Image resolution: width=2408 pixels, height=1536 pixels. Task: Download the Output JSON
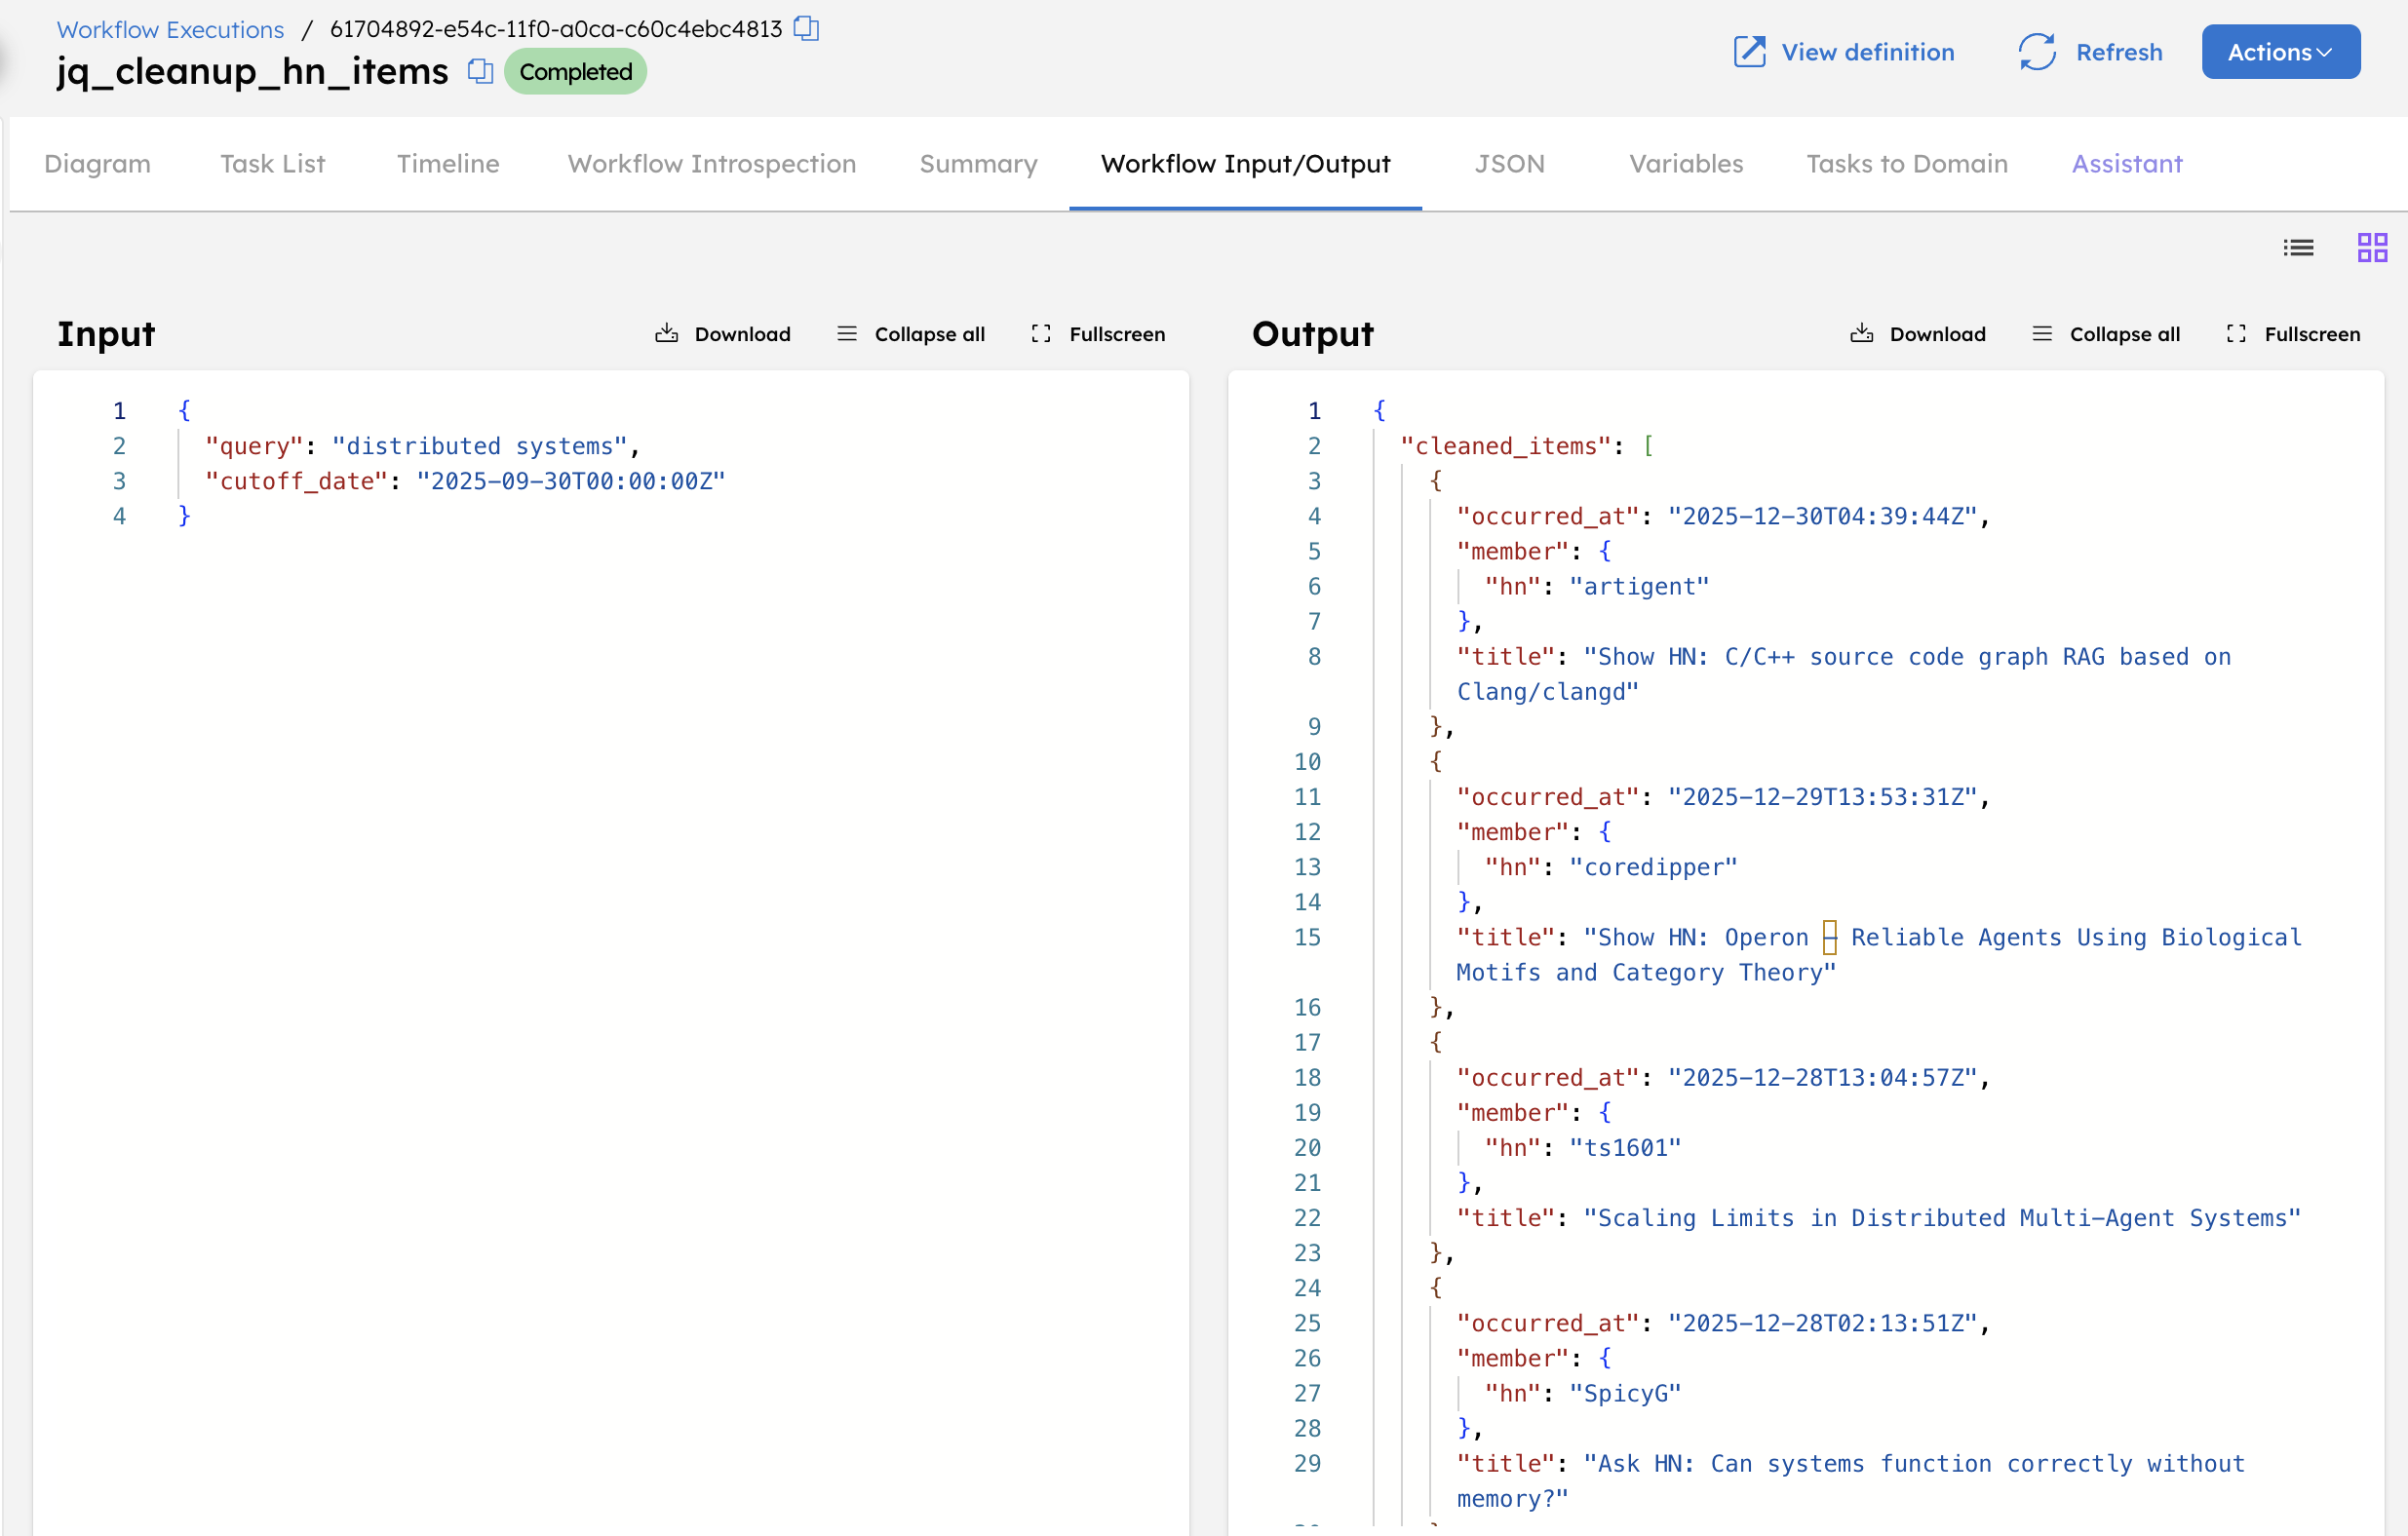pyautogui.click(x=1917, y=334)
